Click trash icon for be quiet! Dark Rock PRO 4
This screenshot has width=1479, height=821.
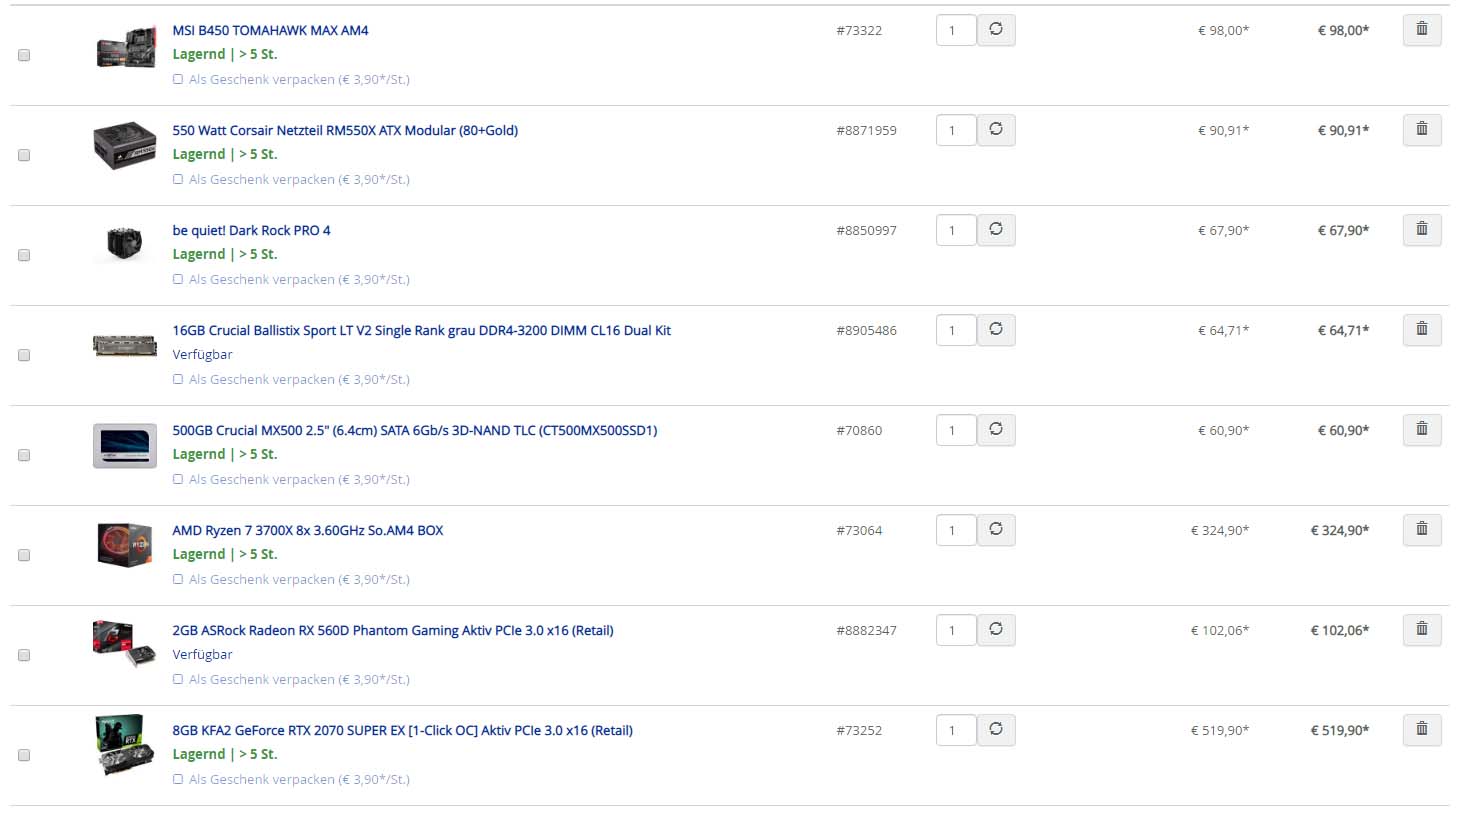click(1421, 230)
